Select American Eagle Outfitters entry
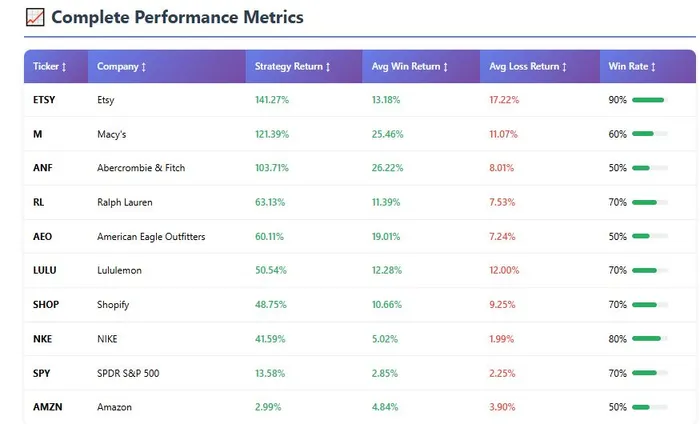700x424 pixels. coord(151,236)
